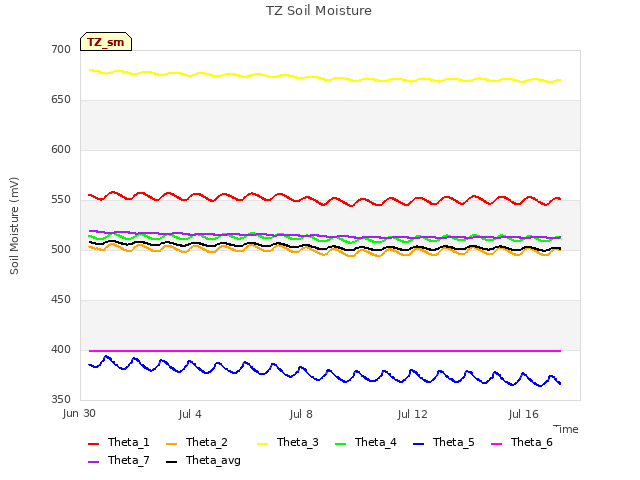The image size is (640, 480).
Task: Click the blue Theta_5 legend swatch
Action: (418, 444)
